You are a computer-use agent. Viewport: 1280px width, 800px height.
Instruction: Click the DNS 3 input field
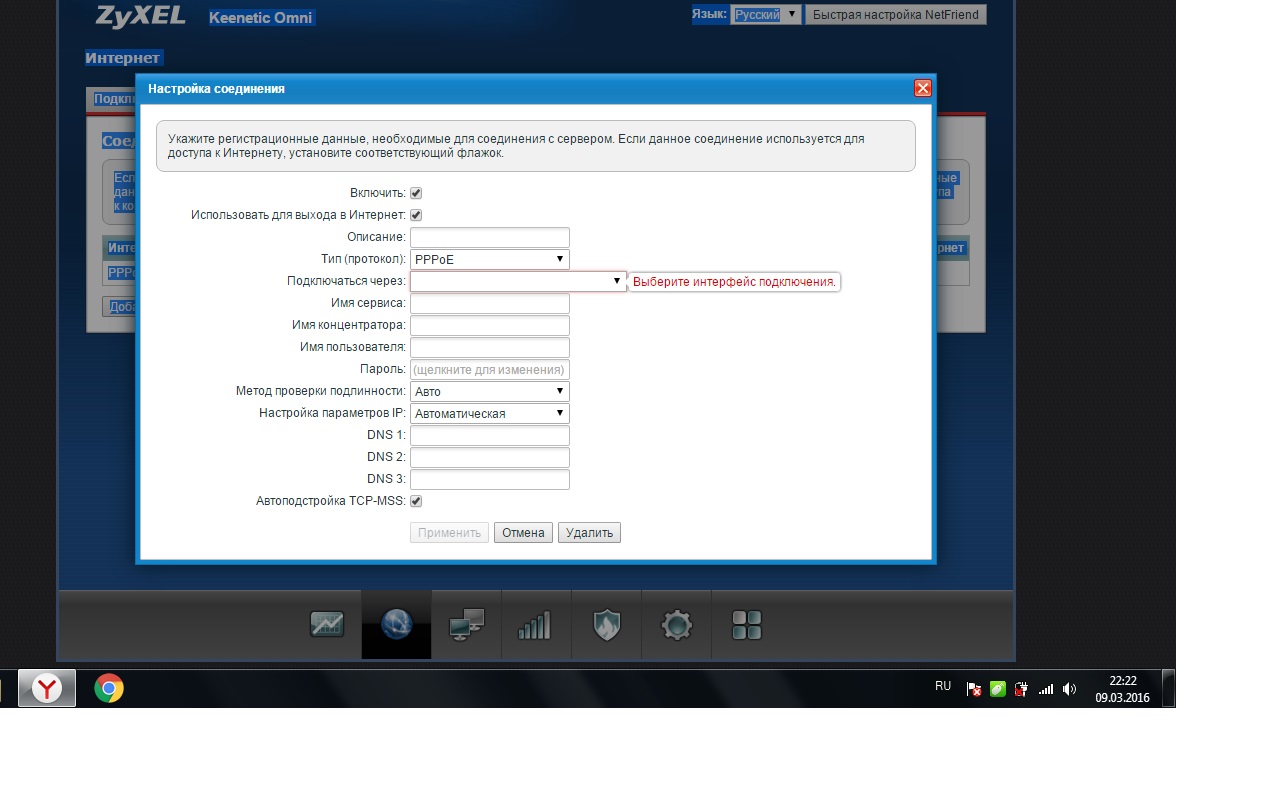point(490,480)
